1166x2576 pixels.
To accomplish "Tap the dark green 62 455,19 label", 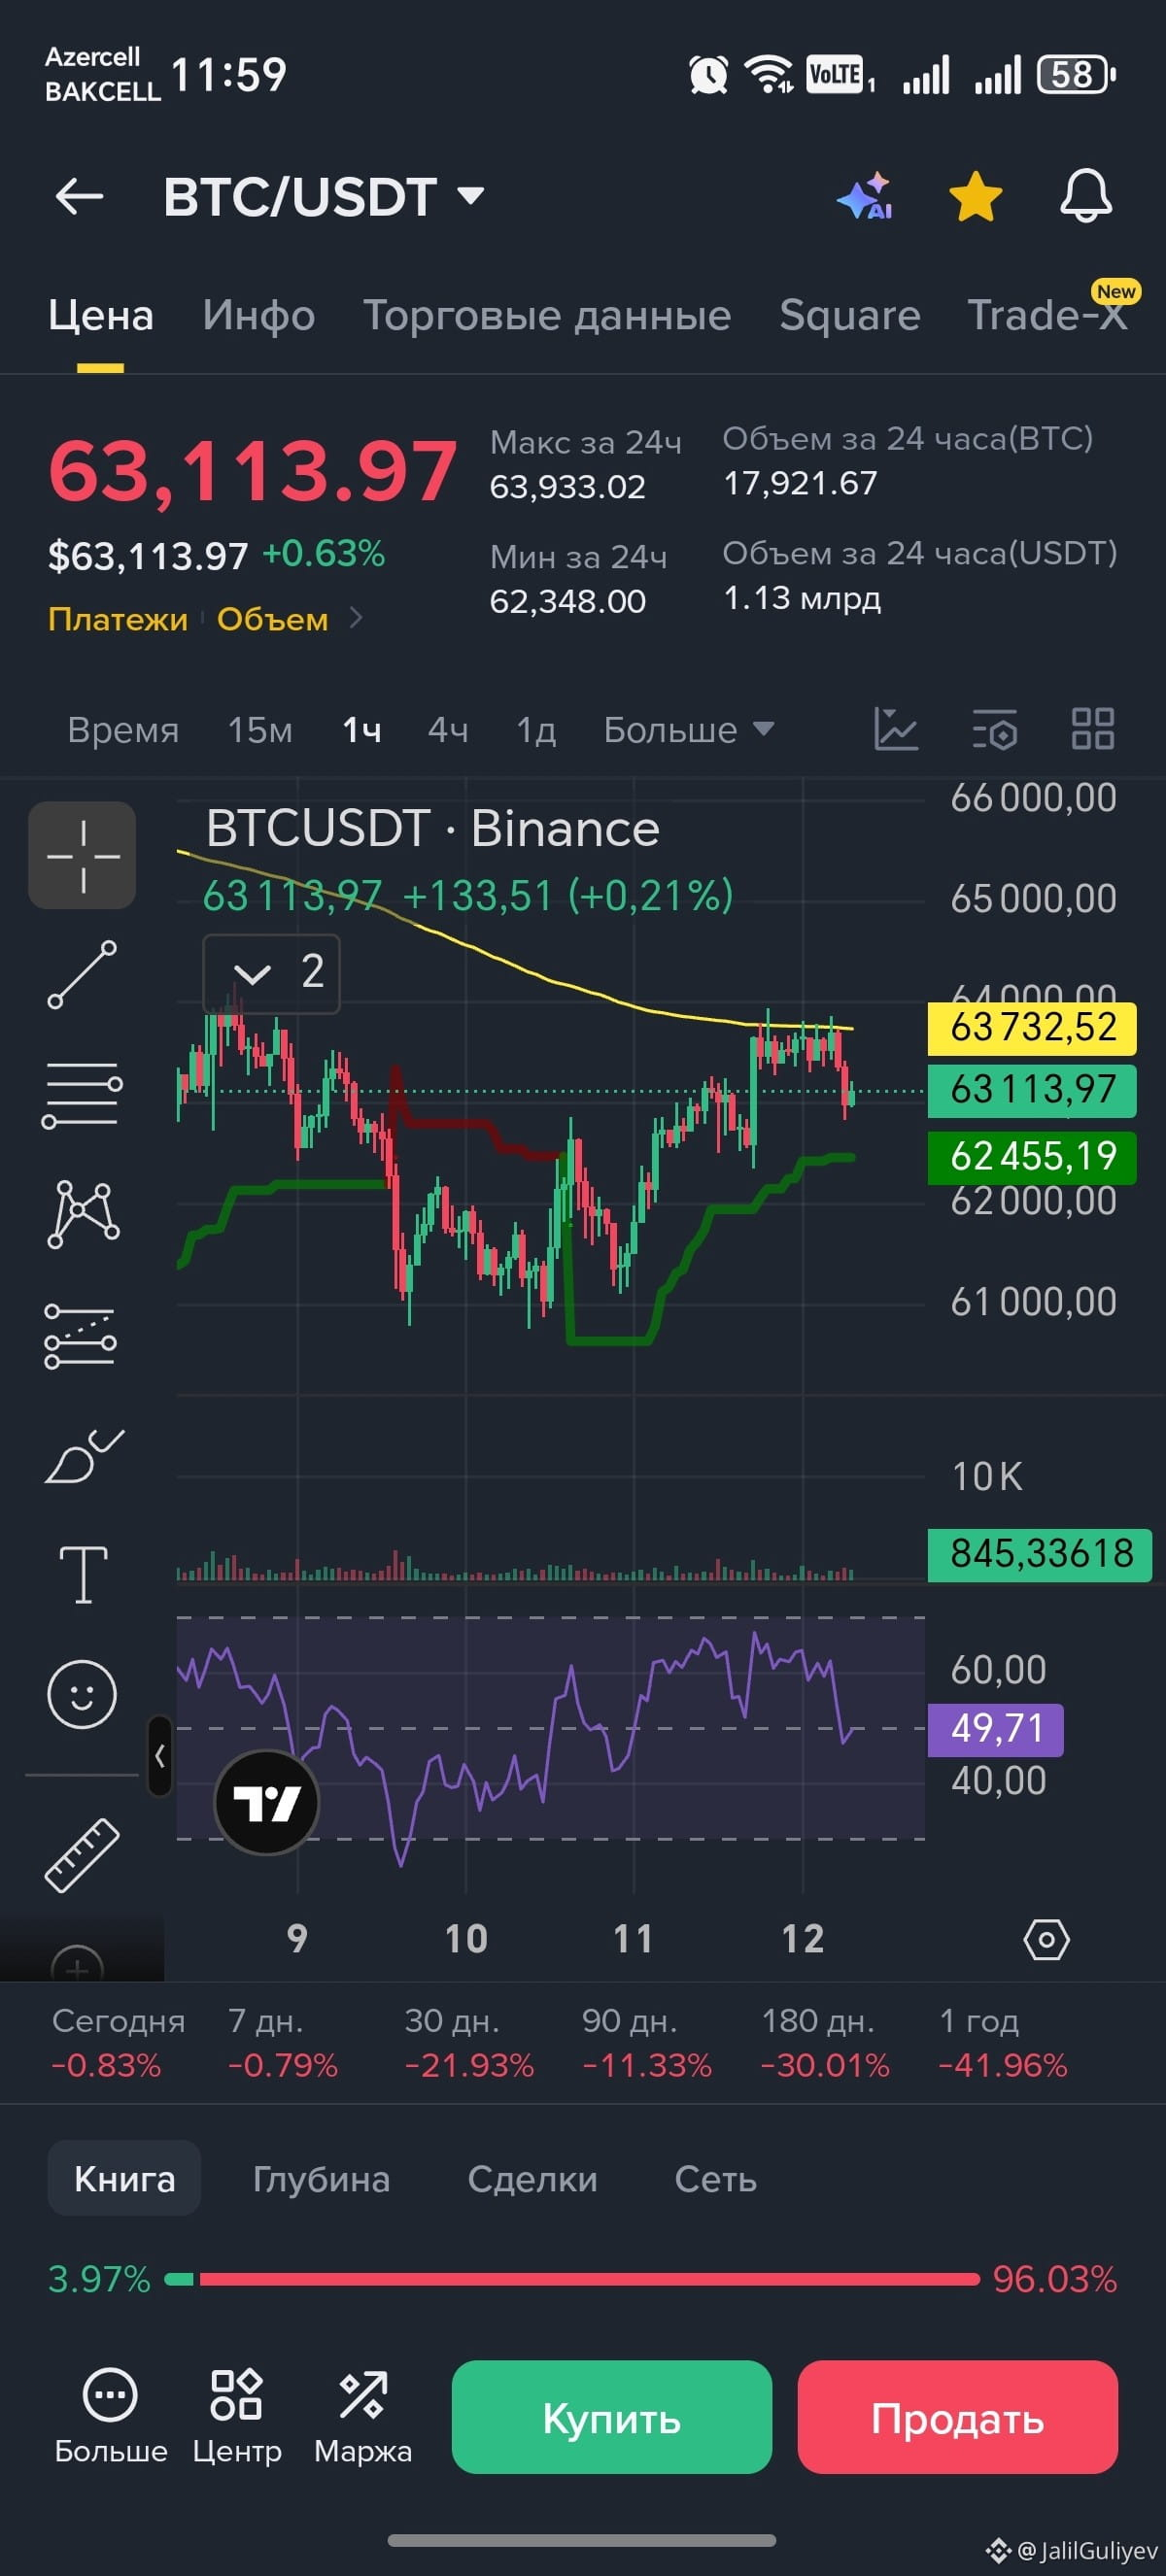I will (1032, 1157).
